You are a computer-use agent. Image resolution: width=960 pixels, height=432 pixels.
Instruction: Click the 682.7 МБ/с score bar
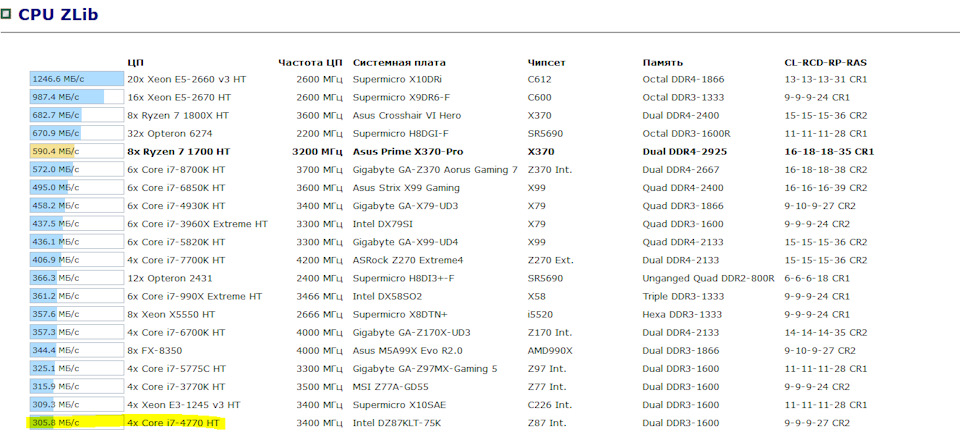click(x=77, y=115)
